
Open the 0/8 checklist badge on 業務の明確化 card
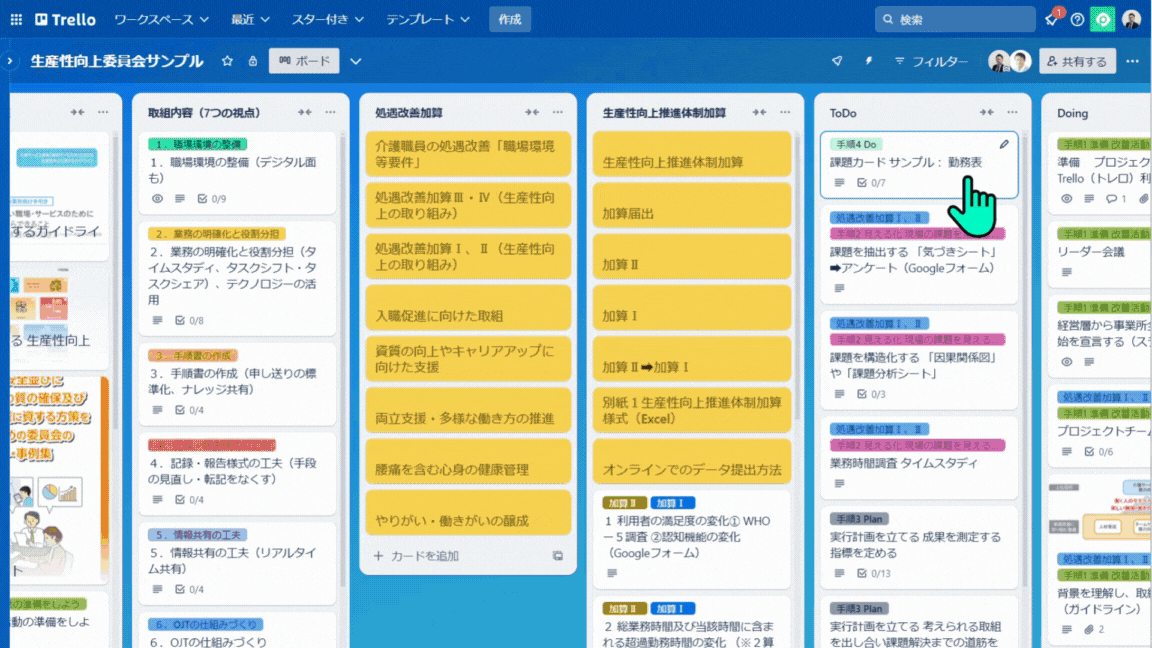[190, 320]
